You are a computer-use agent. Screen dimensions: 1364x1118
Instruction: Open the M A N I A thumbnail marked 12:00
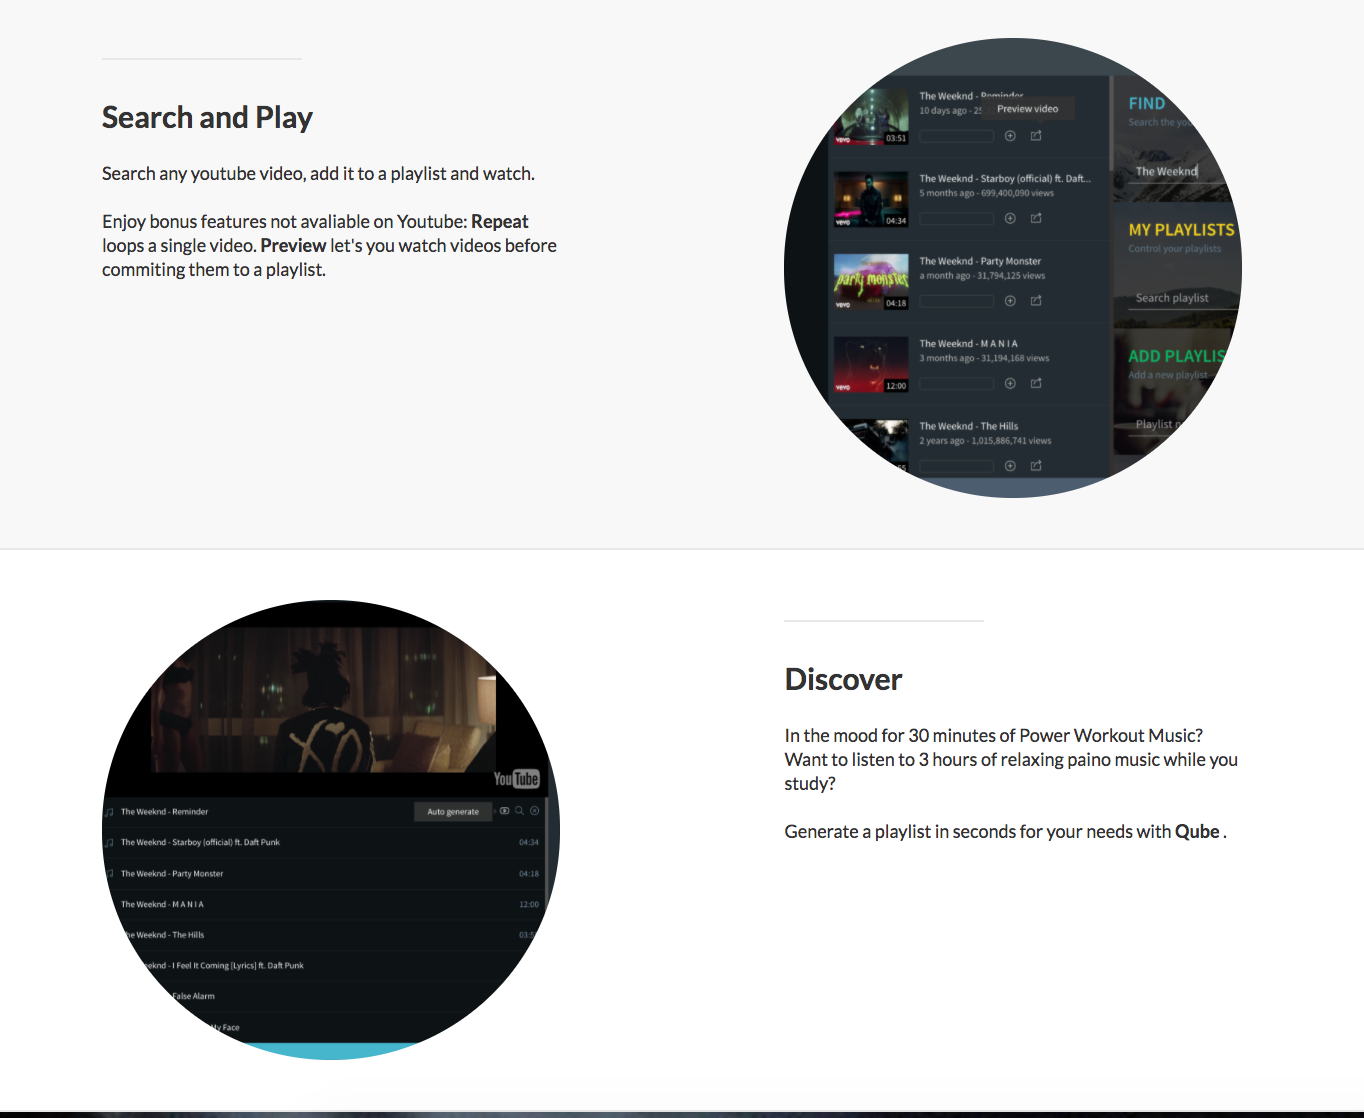point(871,365)
